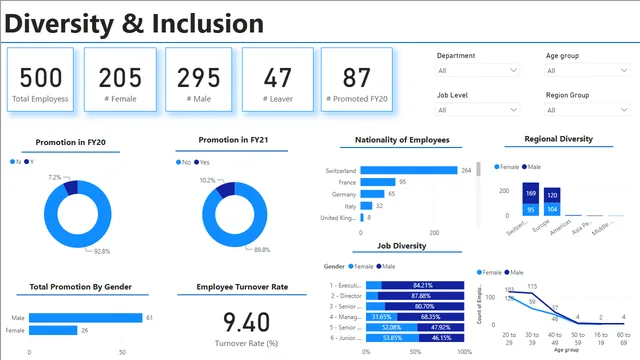Click the 9.40 Turnover Rate value

tap(247, 322)
